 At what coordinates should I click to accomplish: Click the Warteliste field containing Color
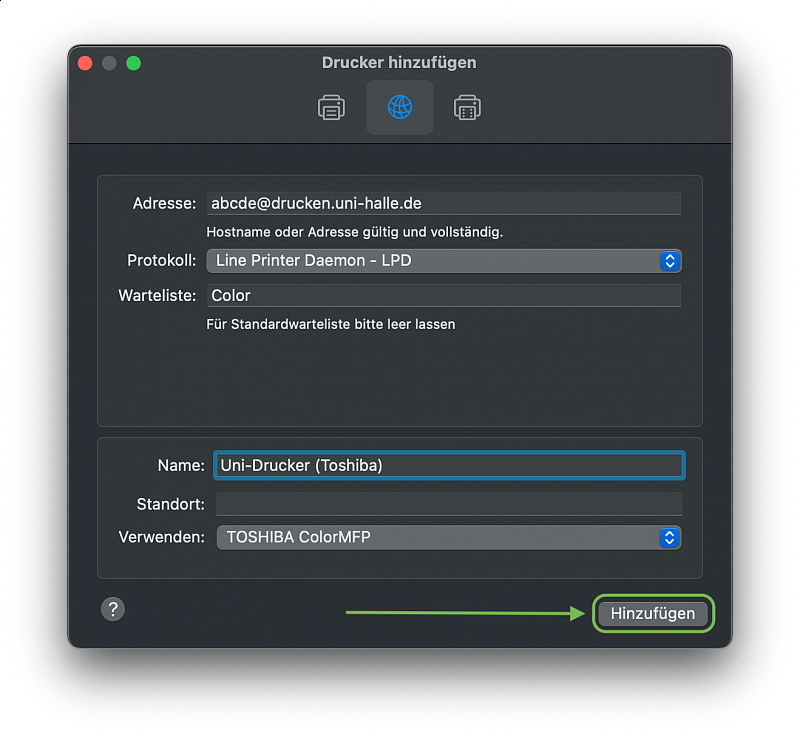(444, 295)
